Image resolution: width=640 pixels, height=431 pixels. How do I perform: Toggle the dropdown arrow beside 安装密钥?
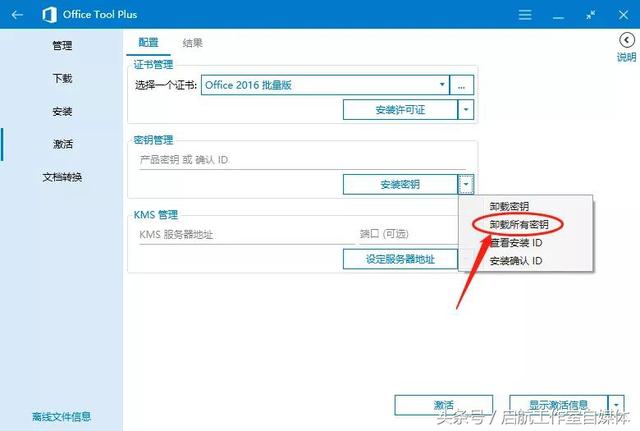(466, 184)
